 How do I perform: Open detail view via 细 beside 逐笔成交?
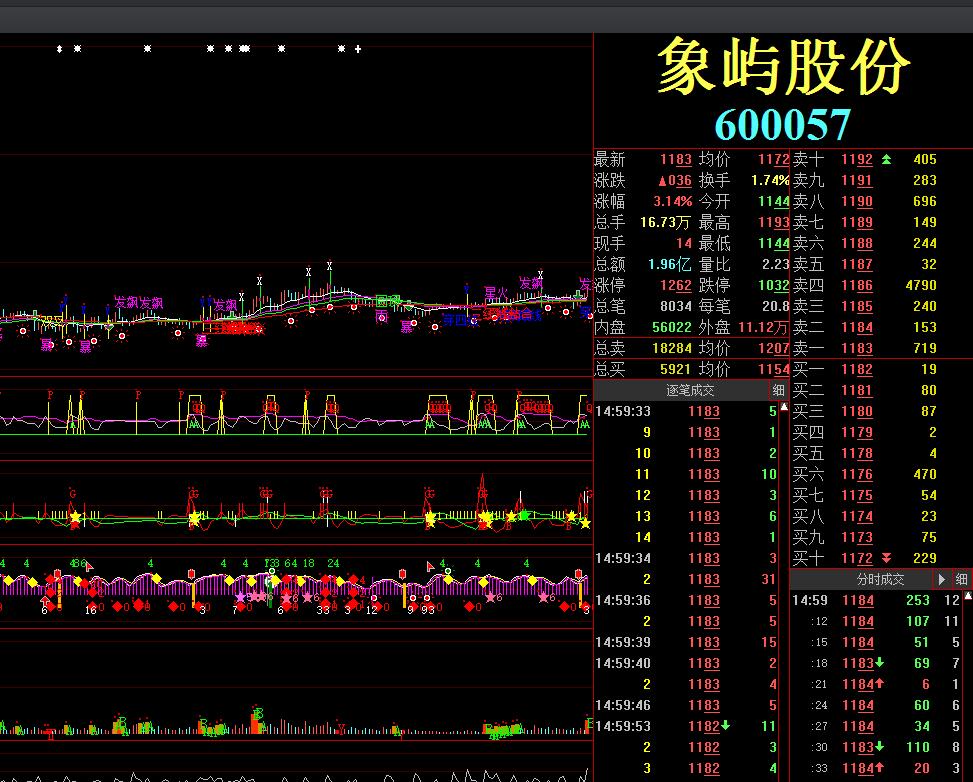click(778, 390)
